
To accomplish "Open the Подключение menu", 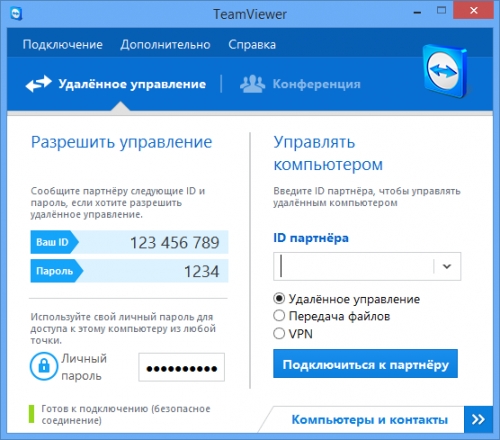I will (63, 45).
